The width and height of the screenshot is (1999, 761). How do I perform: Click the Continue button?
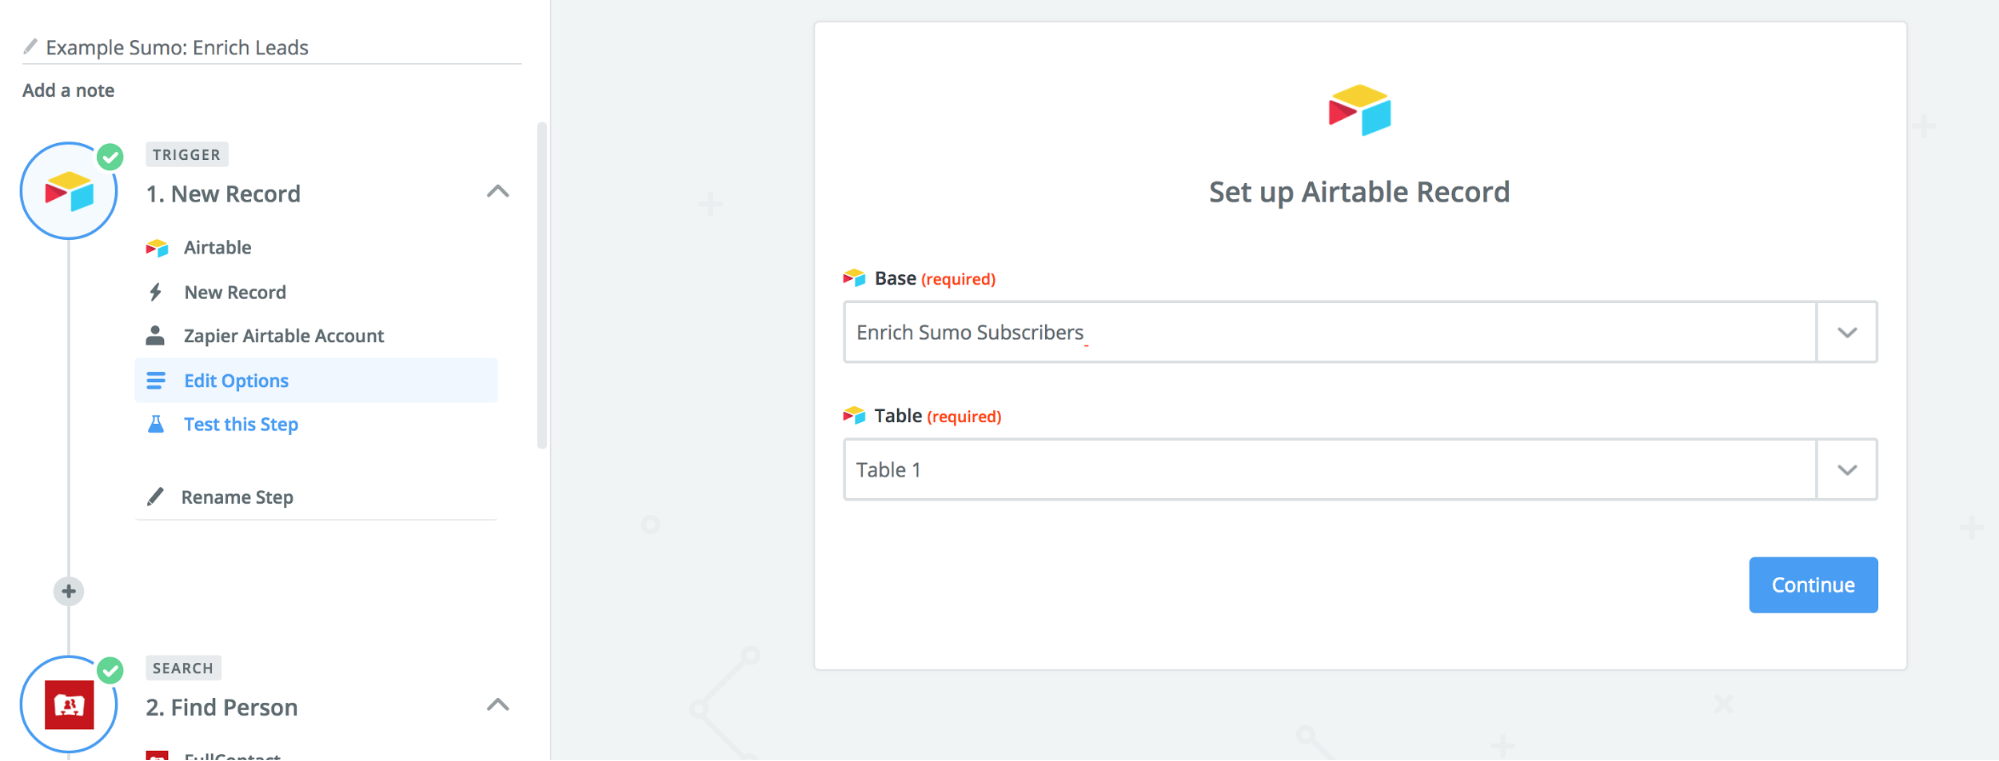1813,585
